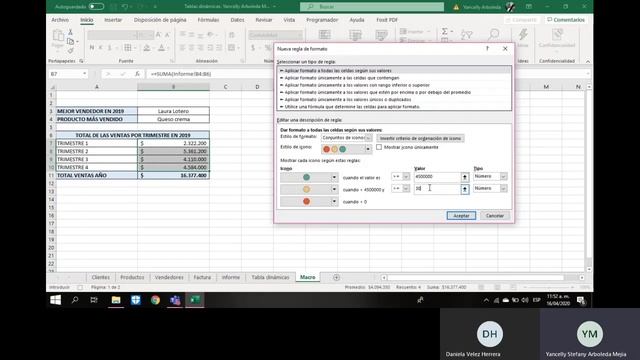640x360 pixels.
Task: Switch to the Datos ribbon tab
Action: (237, 20)
